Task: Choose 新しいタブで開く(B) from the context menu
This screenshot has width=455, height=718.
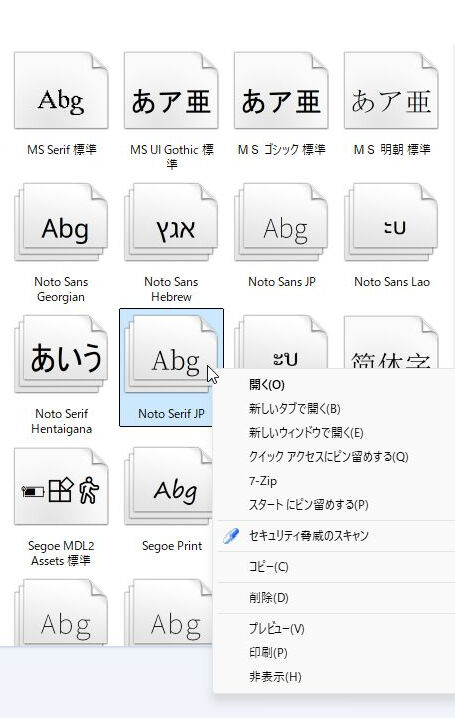Action: pyautogui.click(x=295, y=408)
